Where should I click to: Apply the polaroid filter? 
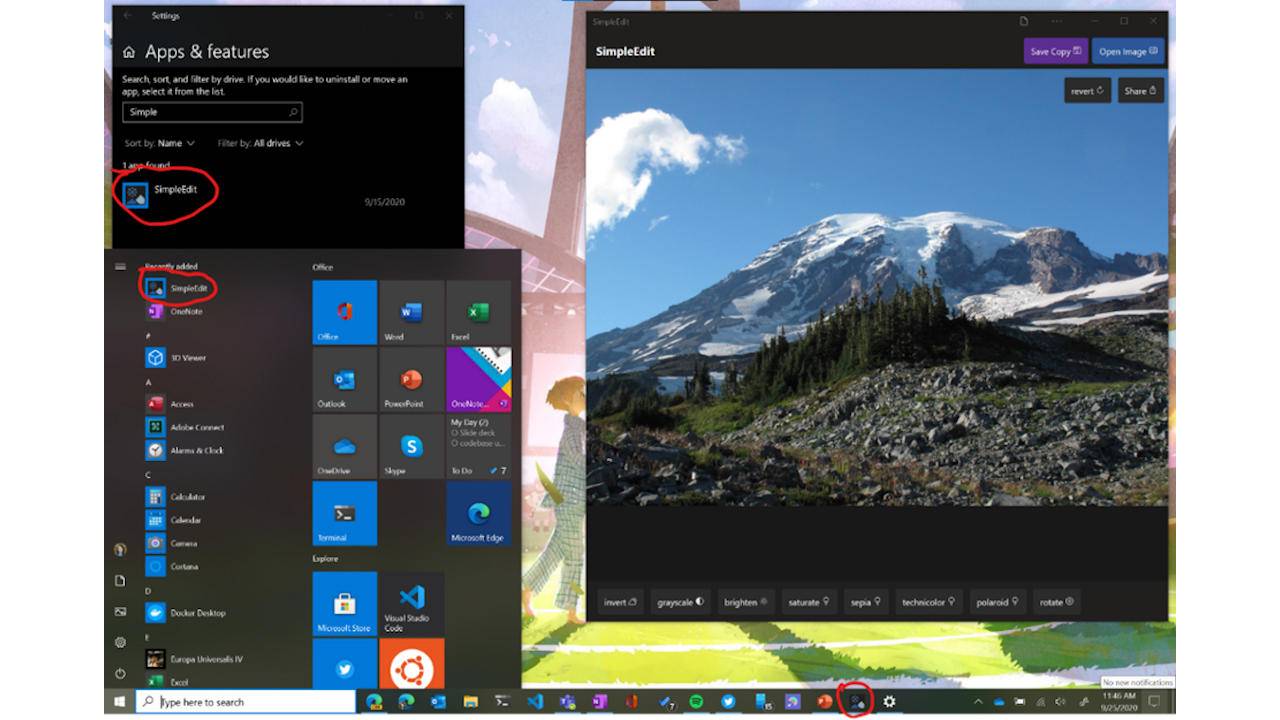pos(998,602)
